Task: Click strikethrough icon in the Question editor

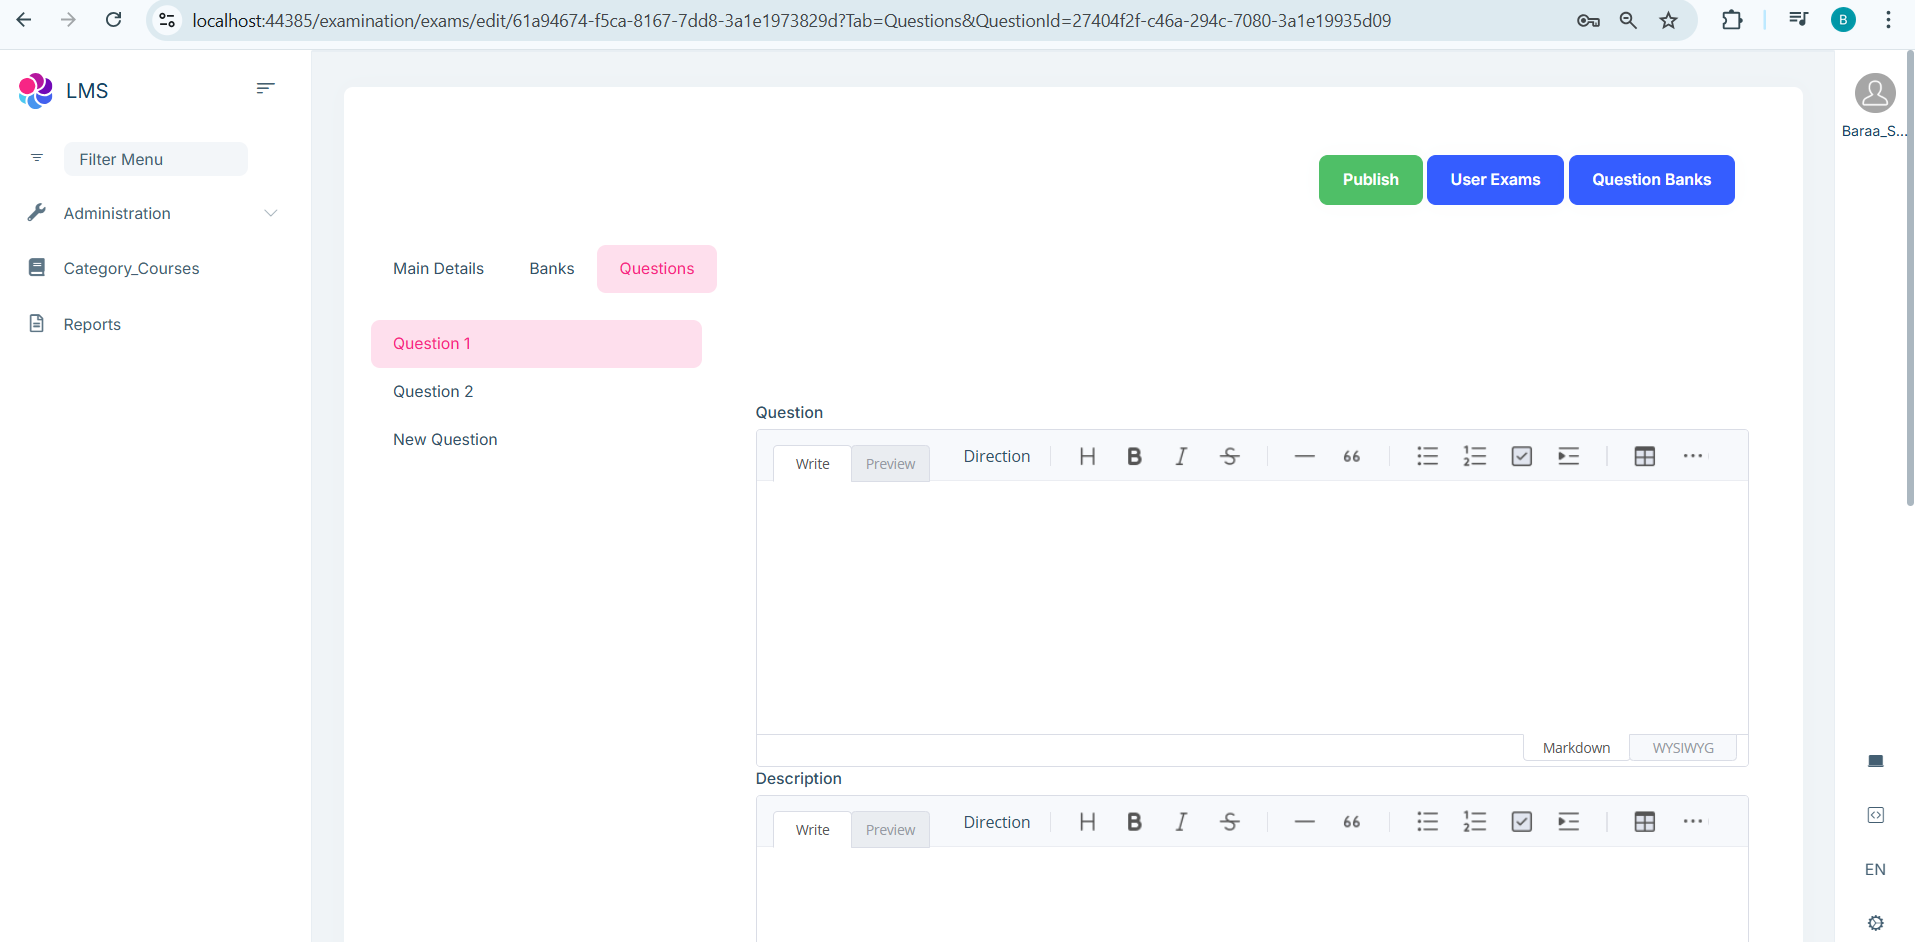Action: point(1229,457)
